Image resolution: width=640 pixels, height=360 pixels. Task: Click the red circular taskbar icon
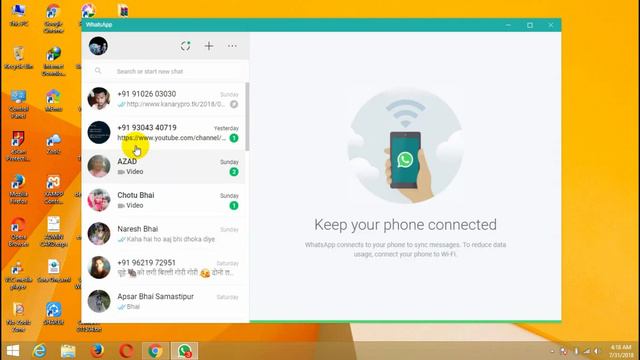click(x=126, y=351)
